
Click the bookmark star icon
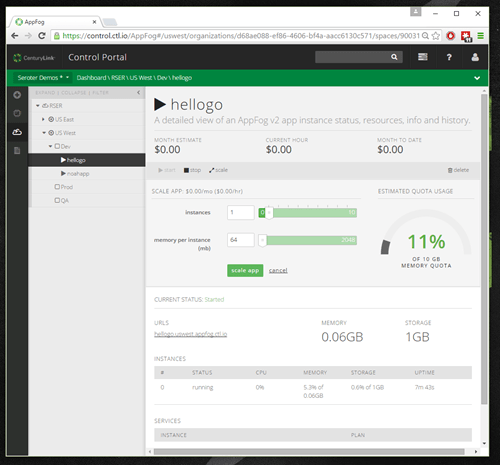(x=435, y=36)
